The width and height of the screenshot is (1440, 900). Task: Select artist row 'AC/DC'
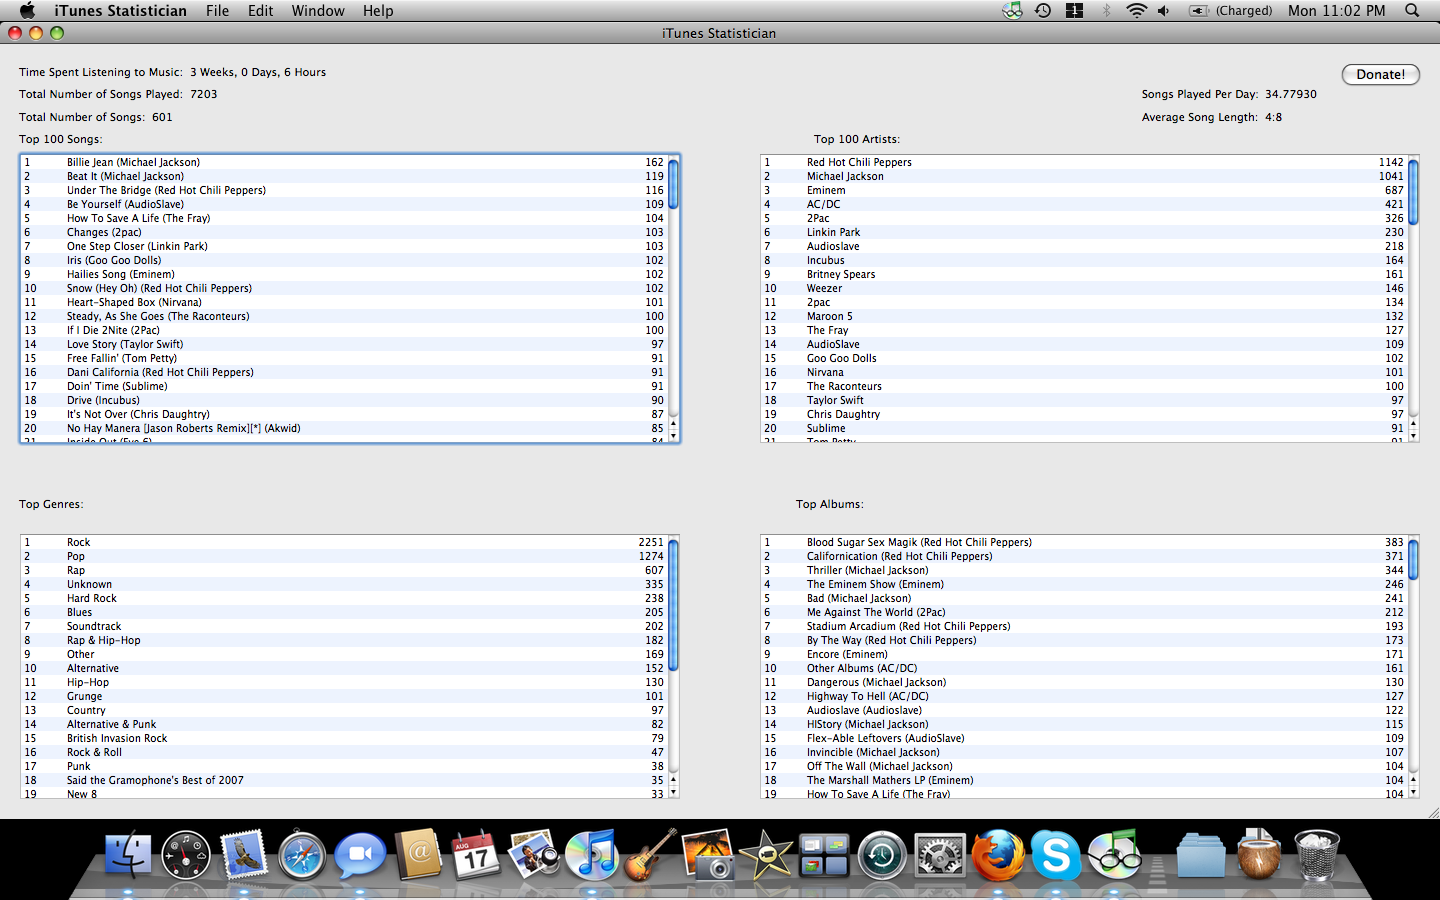coord(1084,204)
